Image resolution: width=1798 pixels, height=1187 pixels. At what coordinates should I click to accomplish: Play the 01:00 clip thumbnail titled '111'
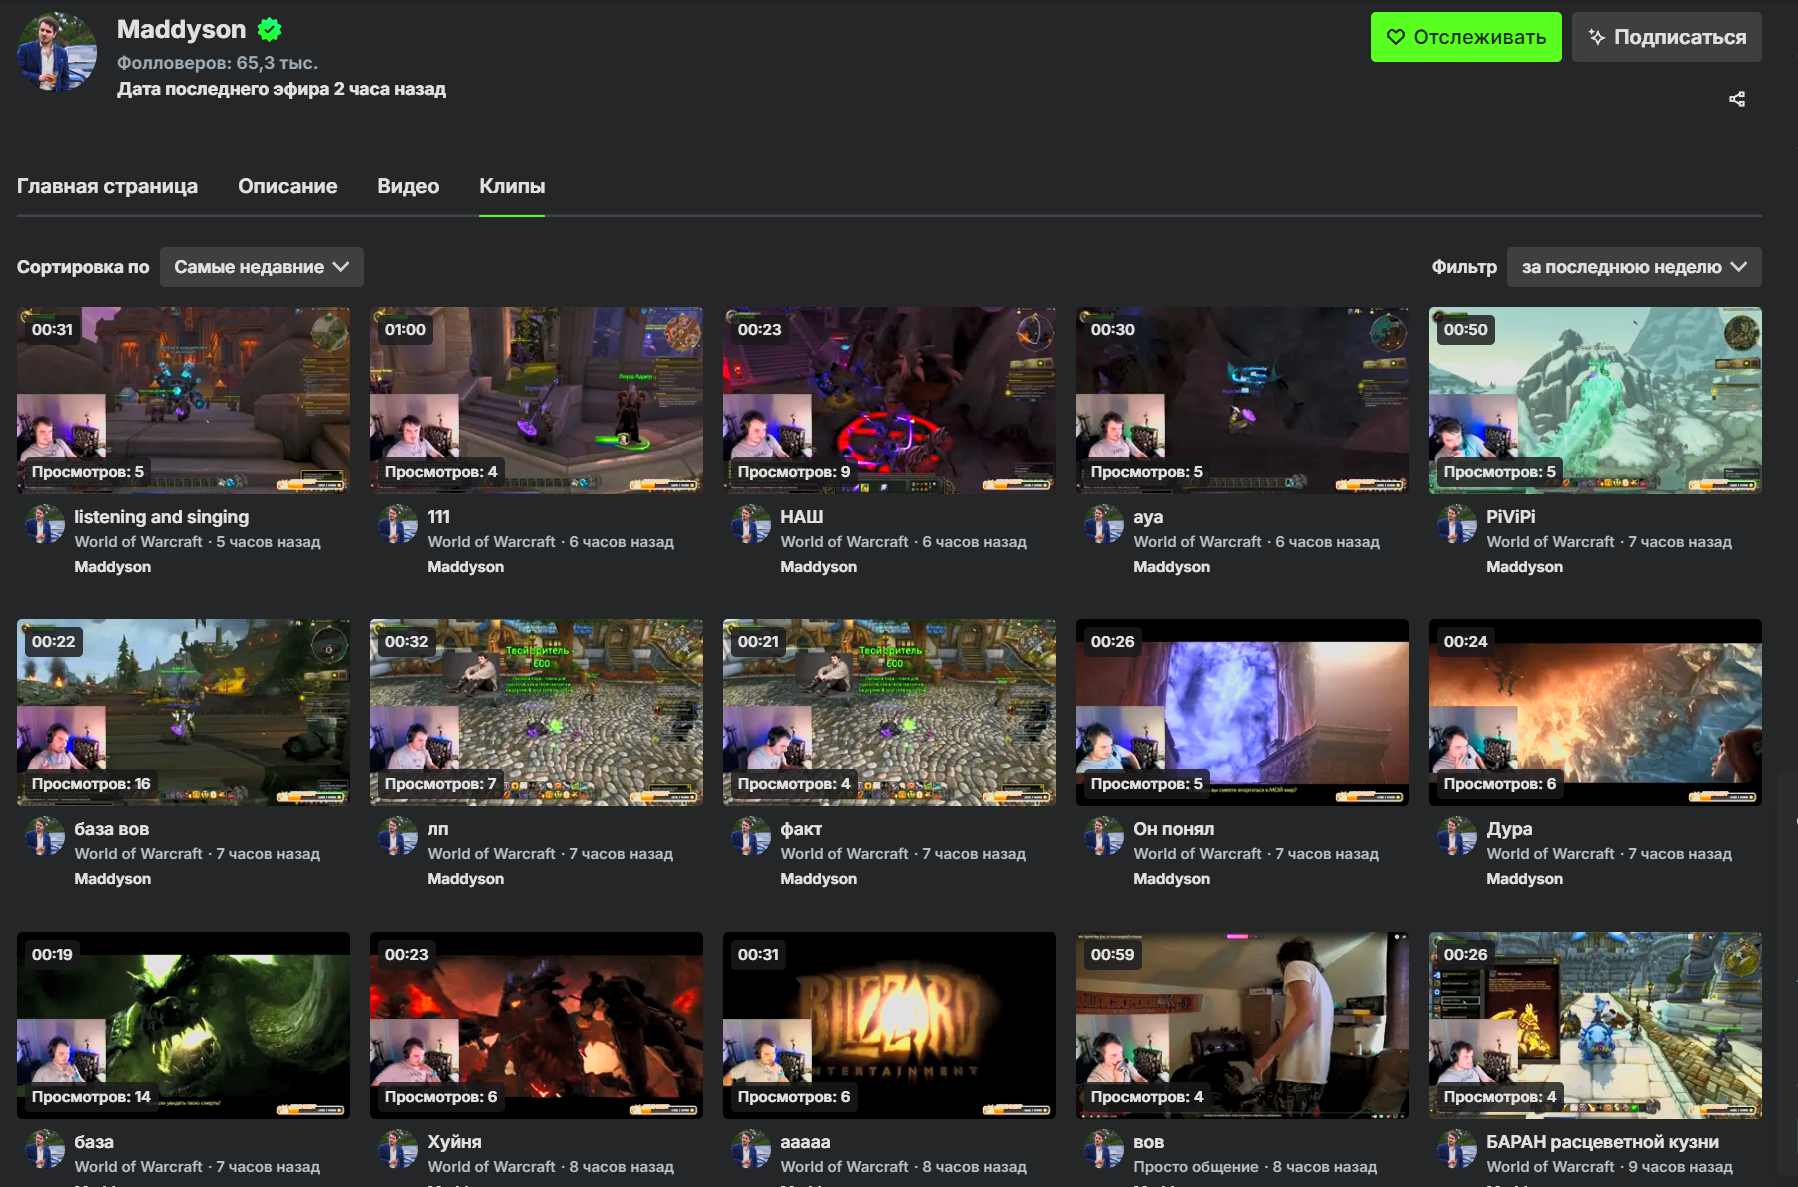coord(536,400)
